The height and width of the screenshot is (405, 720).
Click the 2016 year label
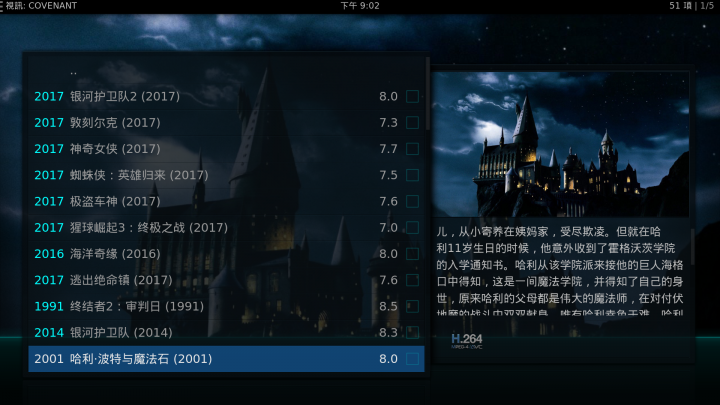point(49,253)
